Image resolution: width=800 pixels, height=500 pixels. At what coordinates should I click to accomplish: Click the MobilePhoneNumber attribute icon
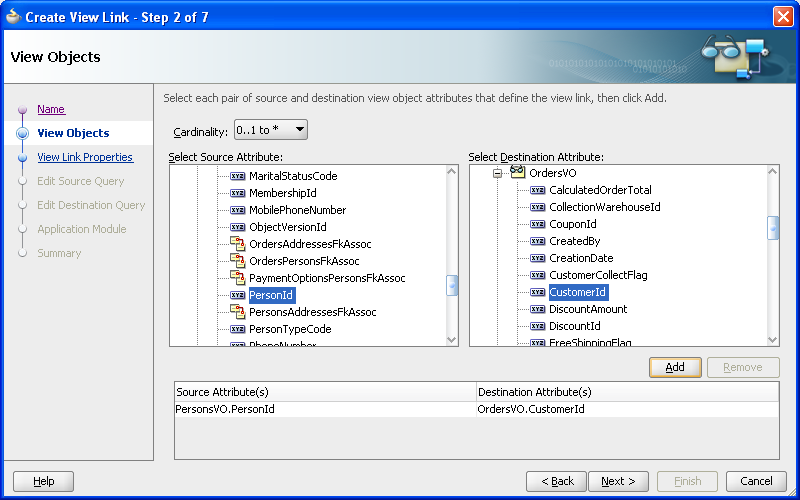[237, 210]
